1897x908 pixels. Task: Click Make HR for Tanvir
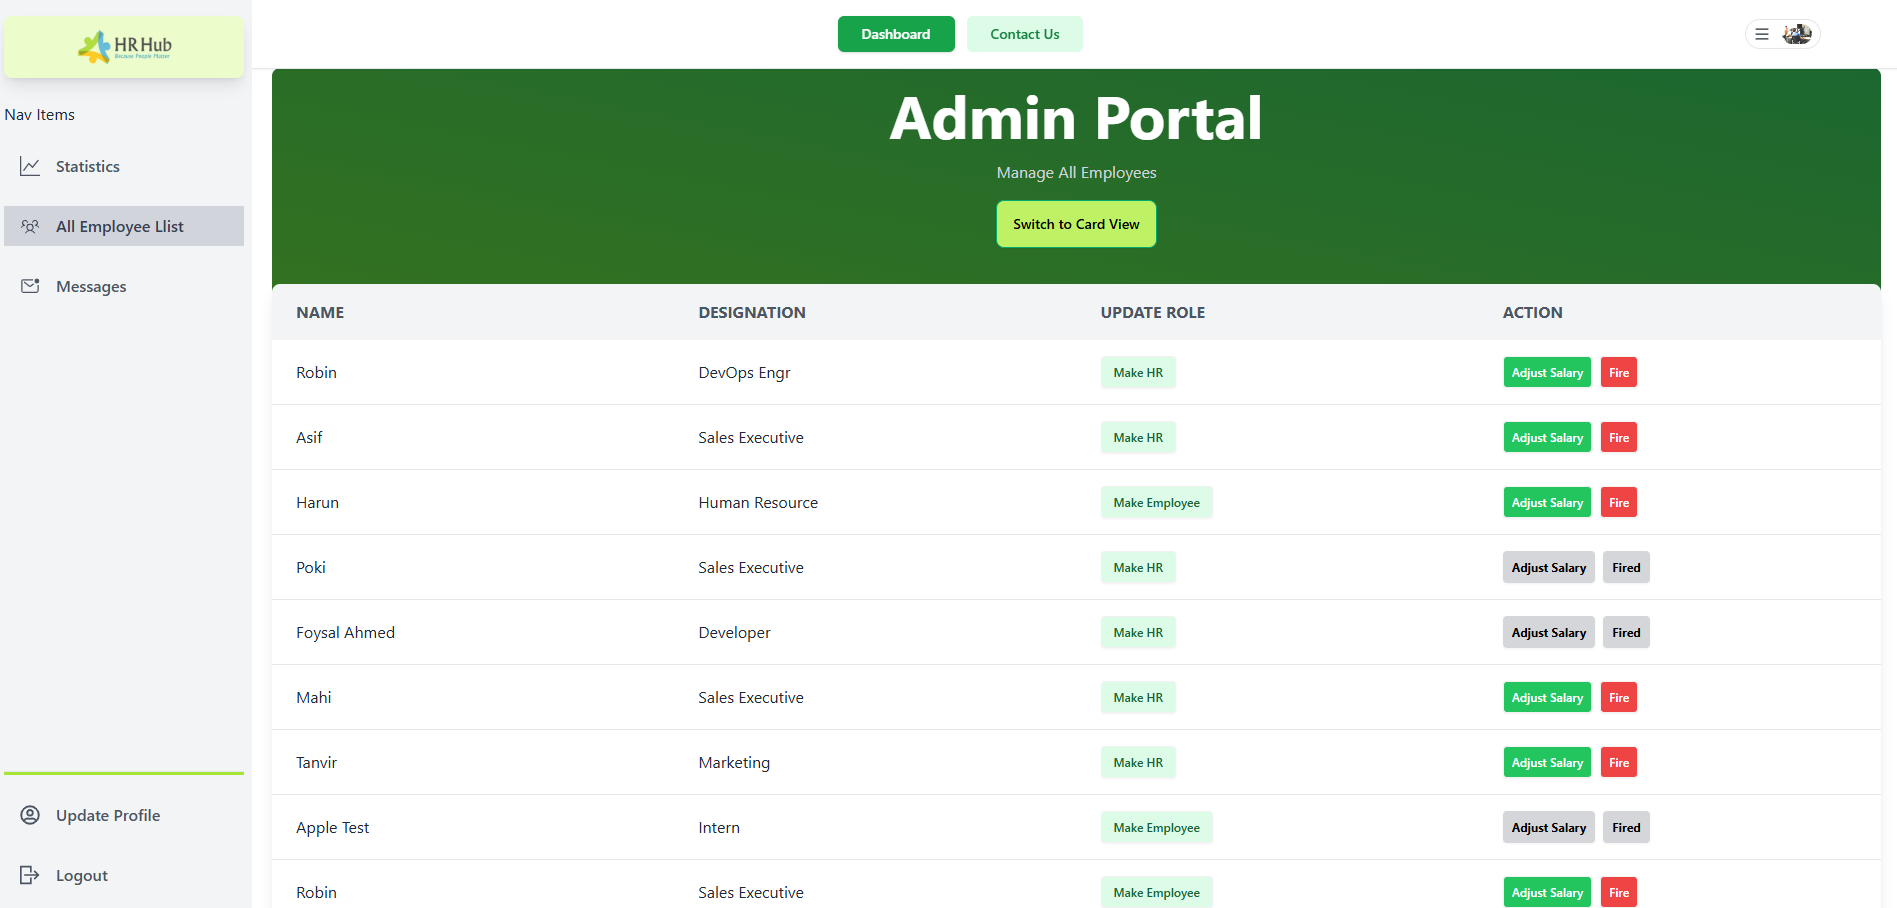coord(1138,762)
